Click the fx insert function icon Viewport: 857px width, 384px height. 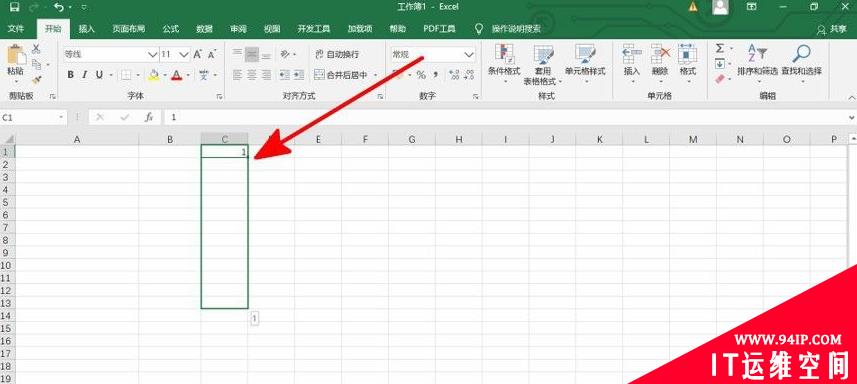[x=149, y=117]
